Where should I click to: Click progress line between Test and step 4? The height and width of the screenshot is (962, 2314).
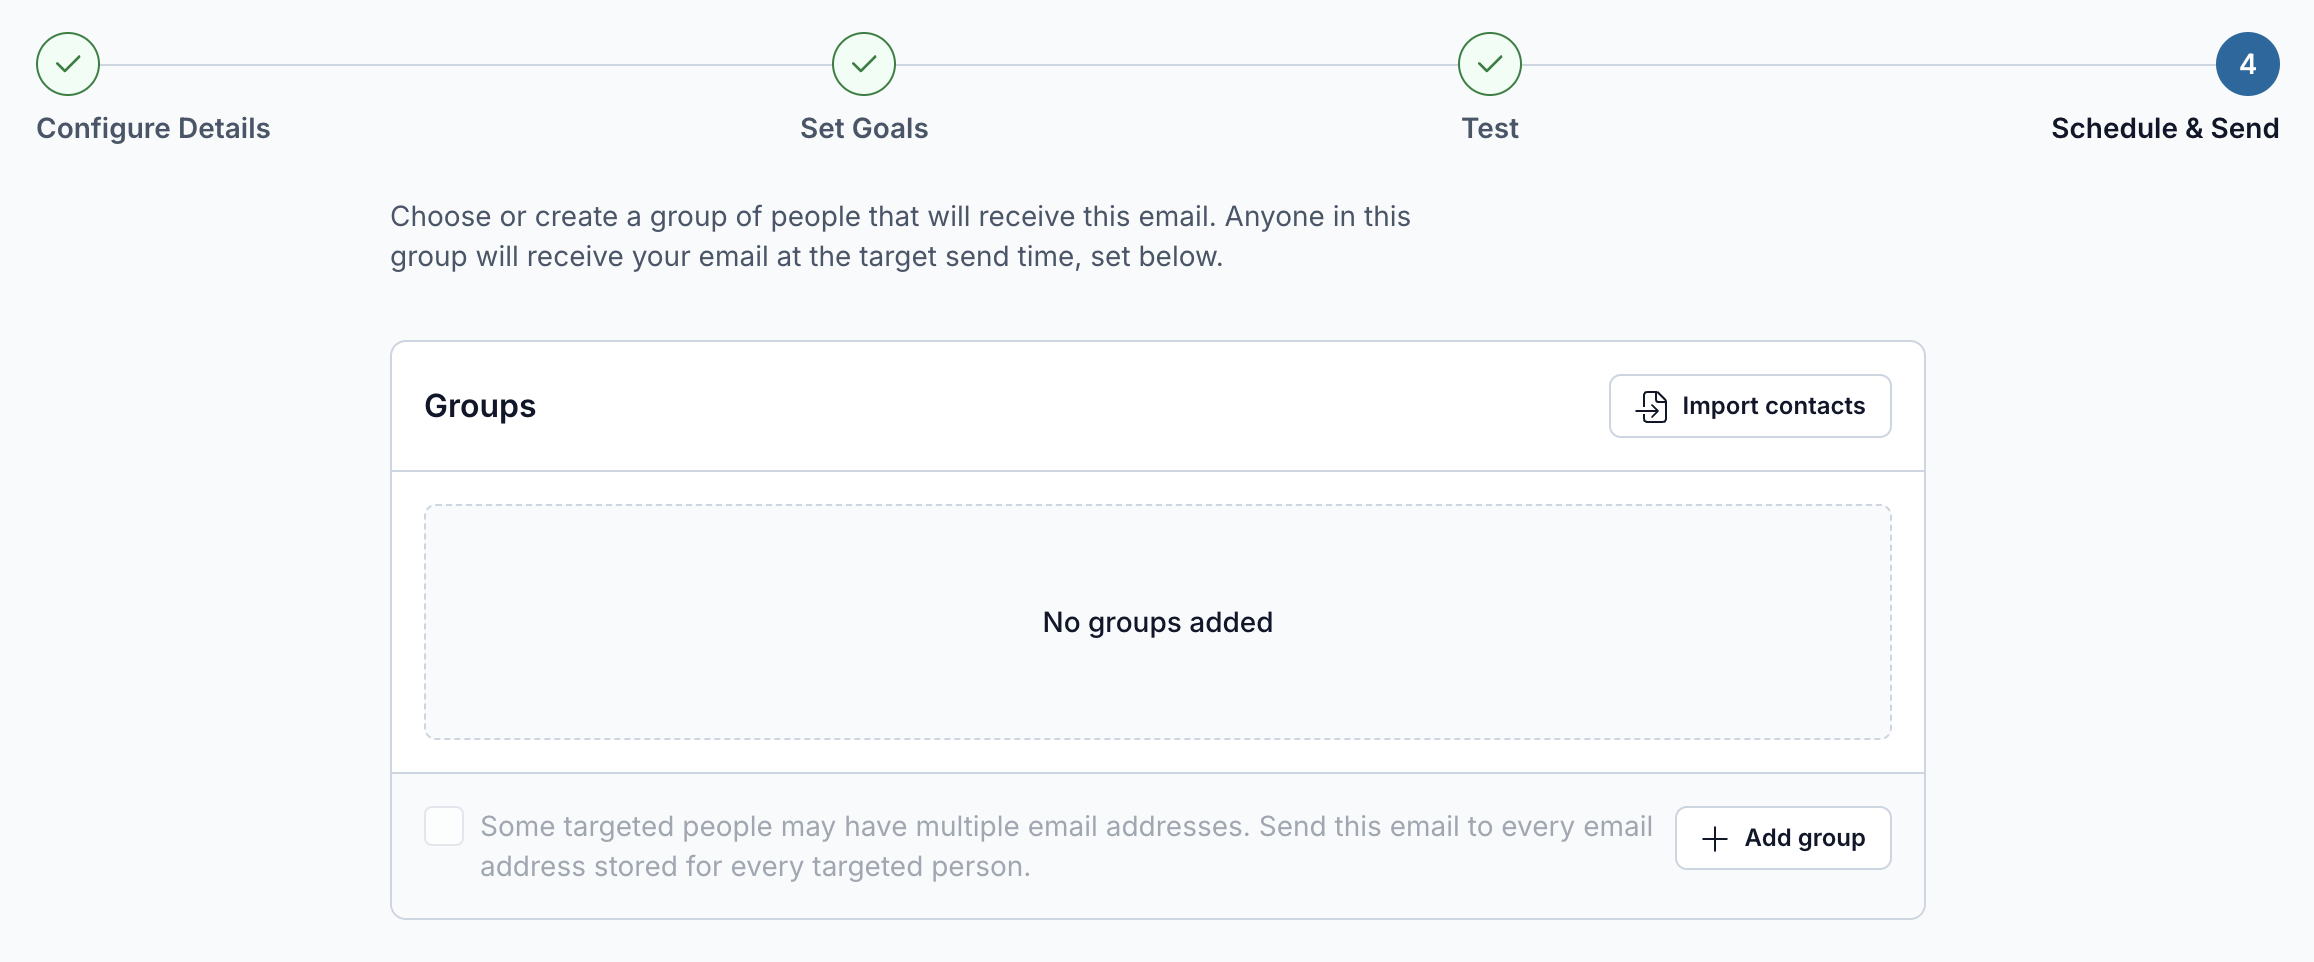pyautogui.click(x=1869, y=65)
